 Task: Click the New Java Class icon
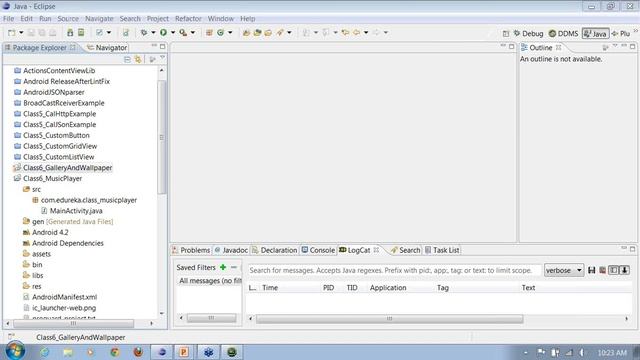pos(220,33)
